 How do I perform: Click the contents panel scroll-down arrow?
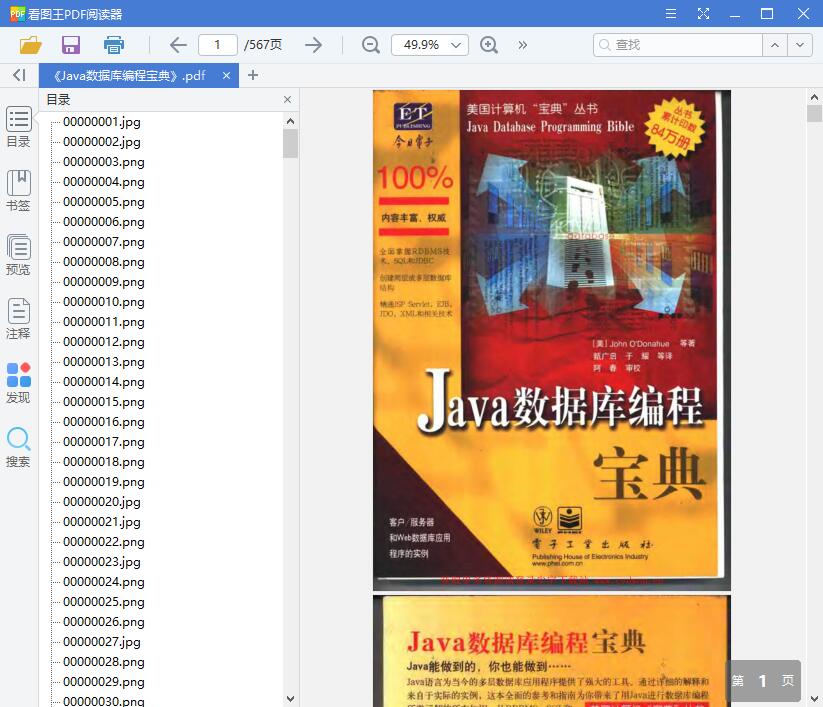point(290,699)
